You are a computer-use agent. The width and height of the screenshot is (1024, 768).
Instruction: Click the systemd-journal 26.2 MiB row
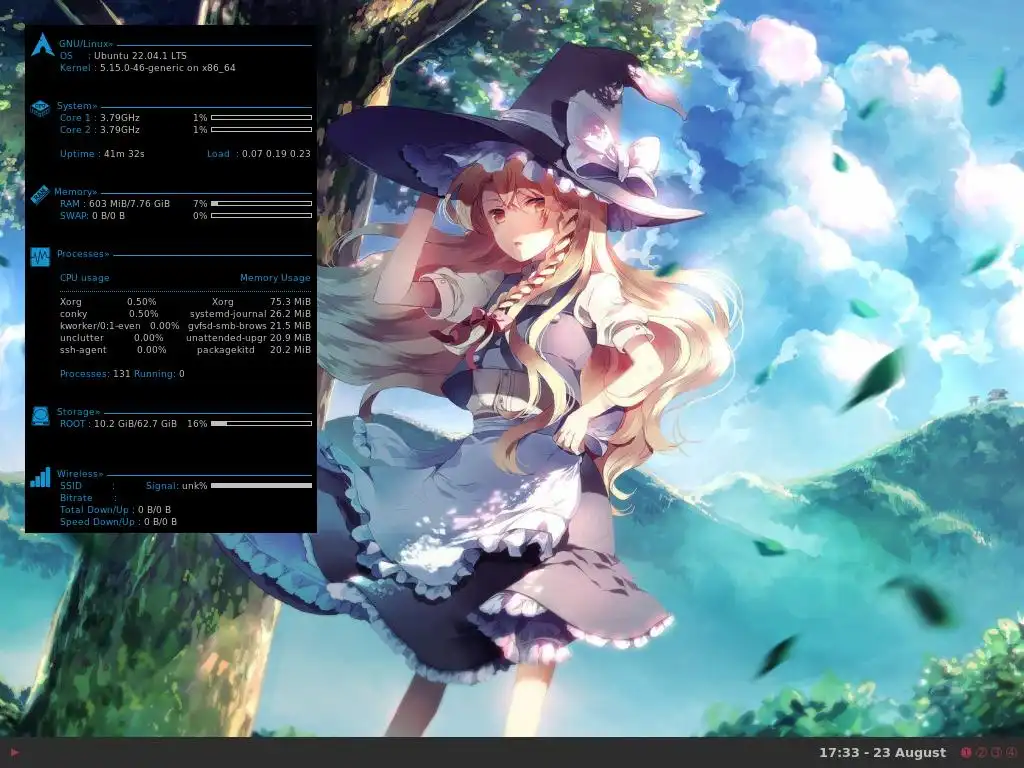pyautogui.click(x=250, y=314)
